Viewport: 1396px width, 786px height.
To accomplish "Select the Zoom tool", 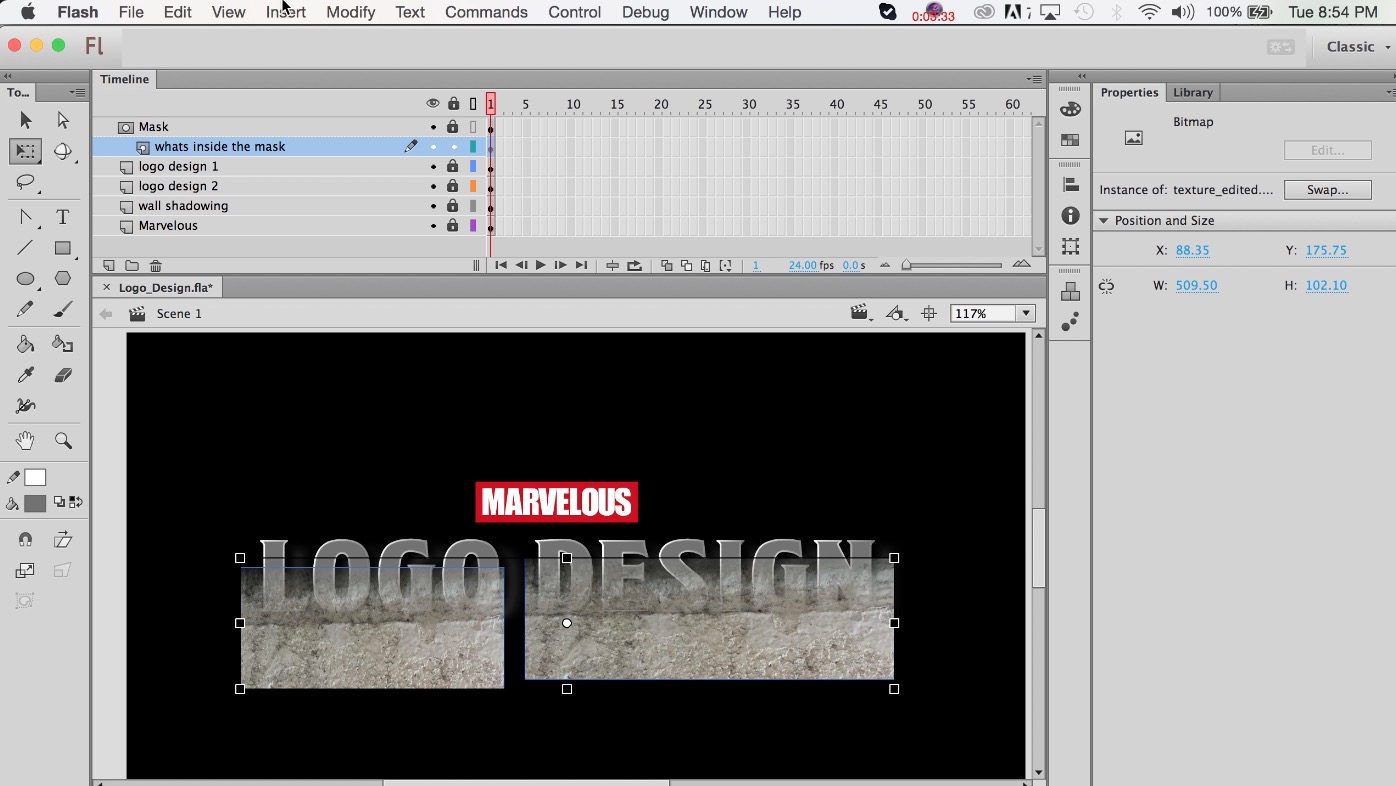I will [62, 440].
